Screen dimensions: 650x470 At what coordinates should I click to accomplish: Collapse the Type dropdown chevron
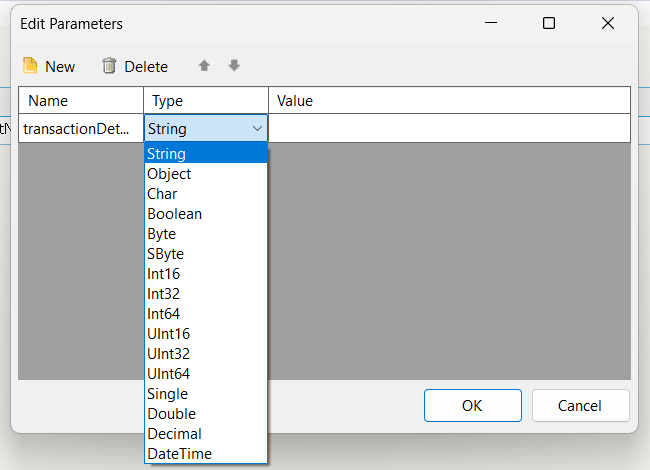(257, 129)
